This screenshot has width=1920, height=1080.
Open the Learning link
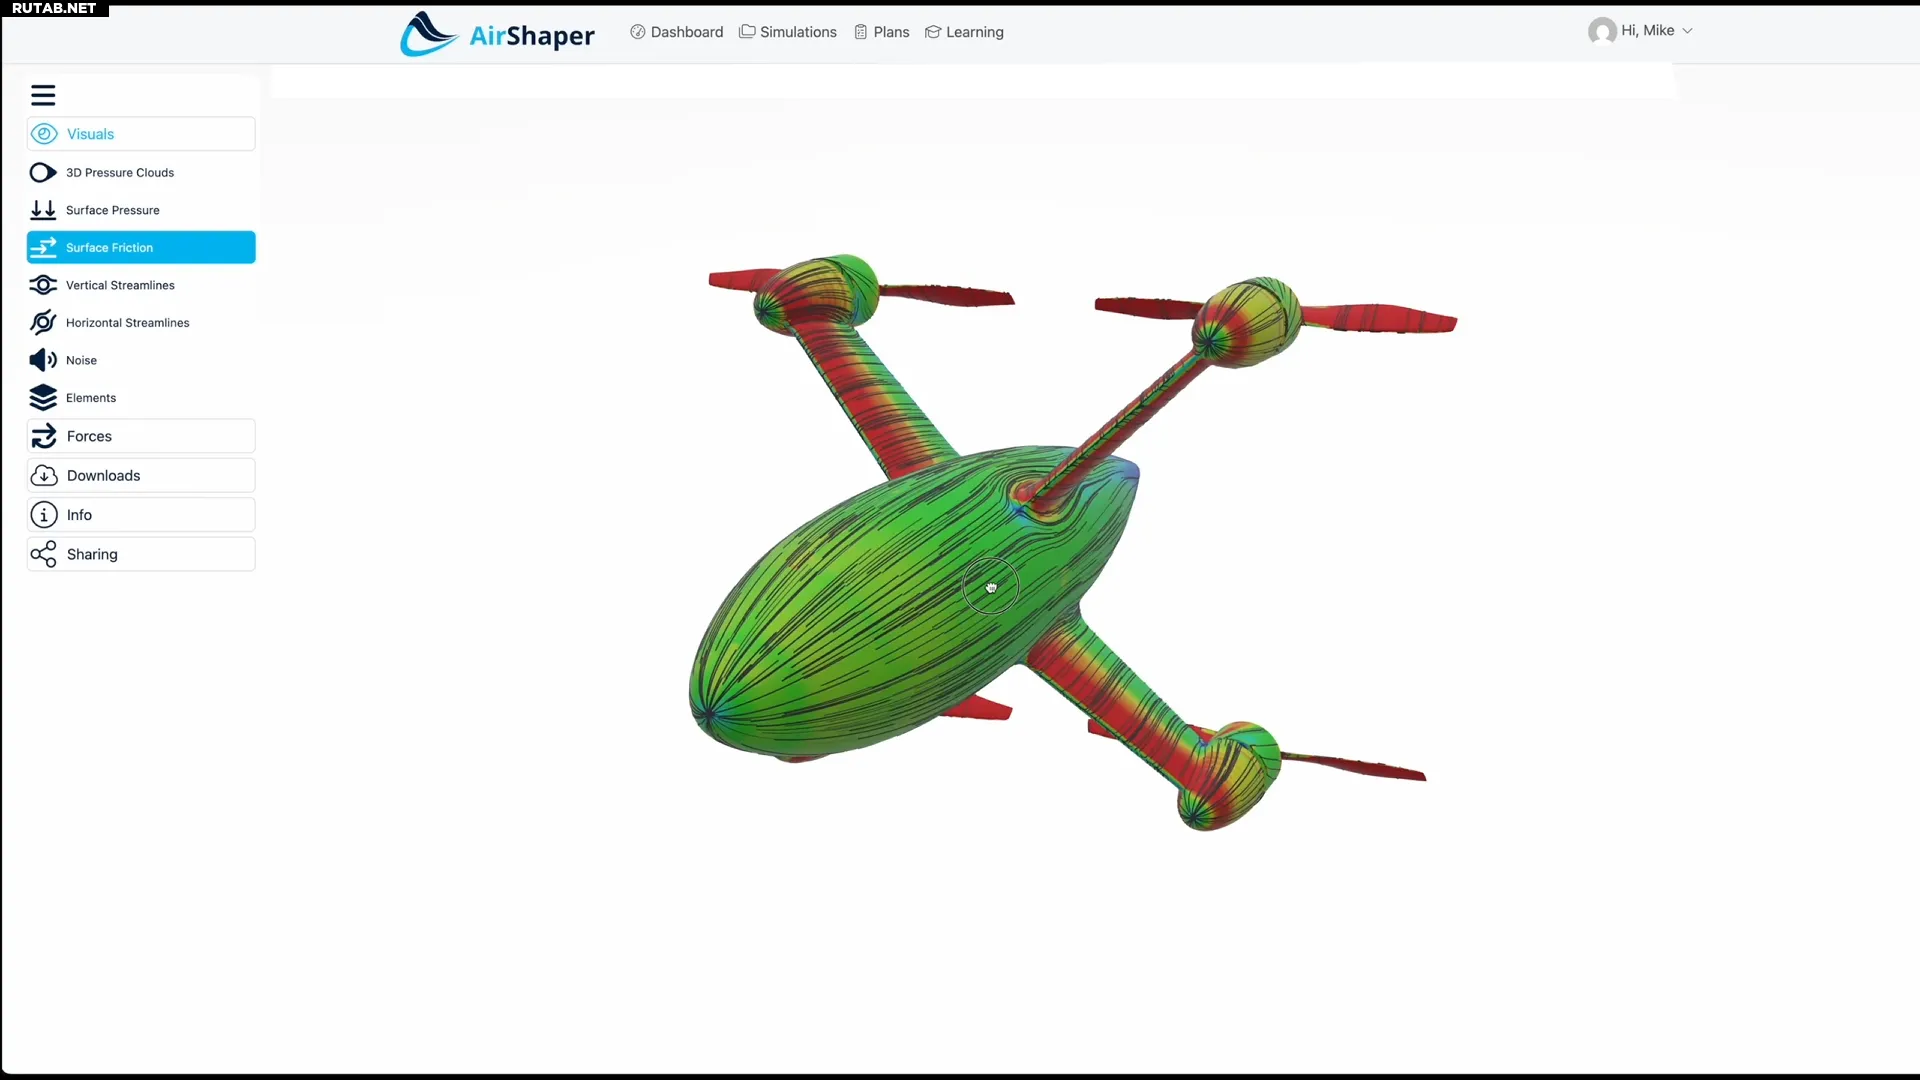[964, 32]
